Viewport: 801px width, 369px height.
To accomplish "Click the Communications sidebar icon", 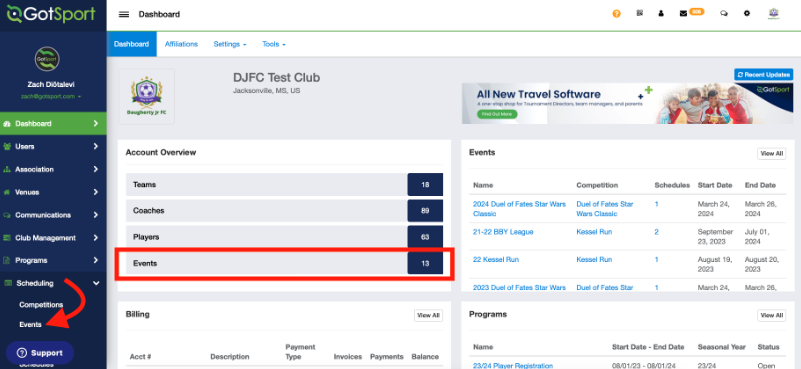I will pos(7,215).
